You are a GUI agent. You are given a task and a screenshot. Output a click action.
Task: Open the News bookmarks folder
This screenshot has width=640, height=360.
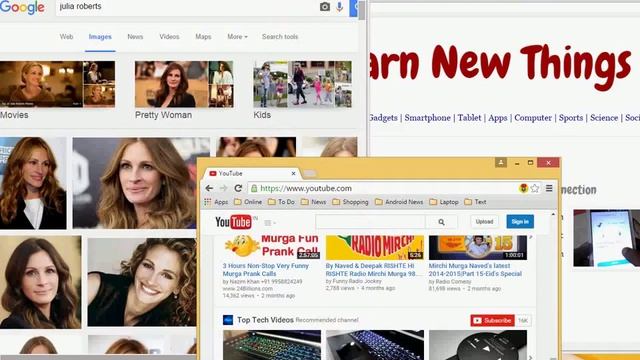(x=313, y=202)
